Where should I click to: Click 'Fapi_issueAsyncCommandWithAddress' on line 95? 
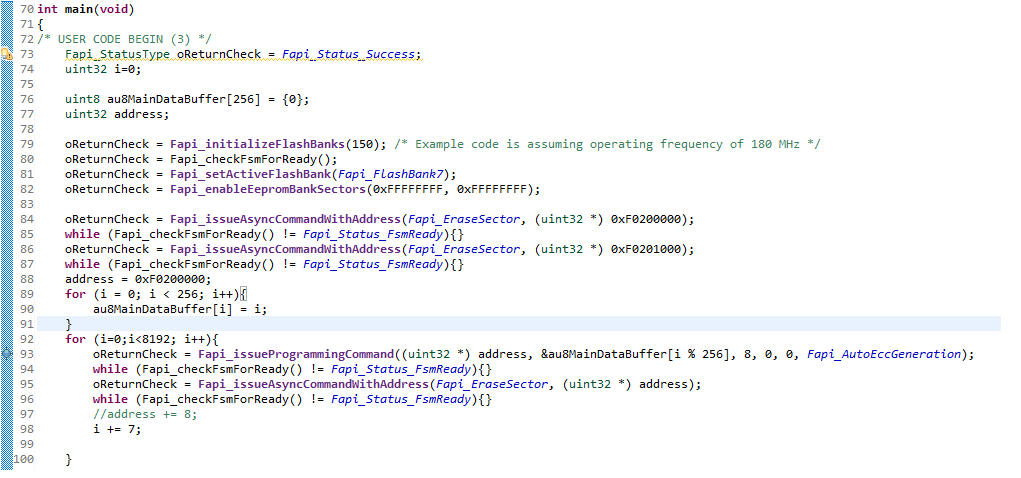coord(314,384)
